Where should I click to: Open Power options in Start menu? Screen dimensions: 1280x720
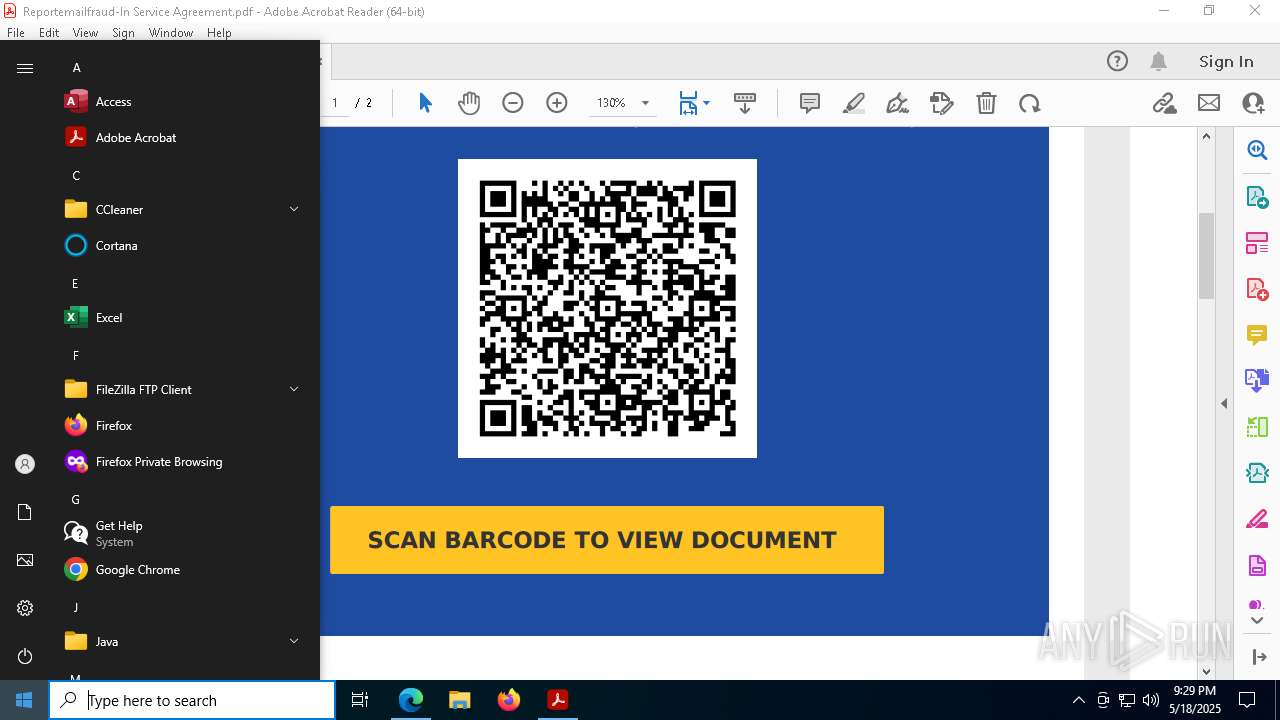(x=25, y=656)
